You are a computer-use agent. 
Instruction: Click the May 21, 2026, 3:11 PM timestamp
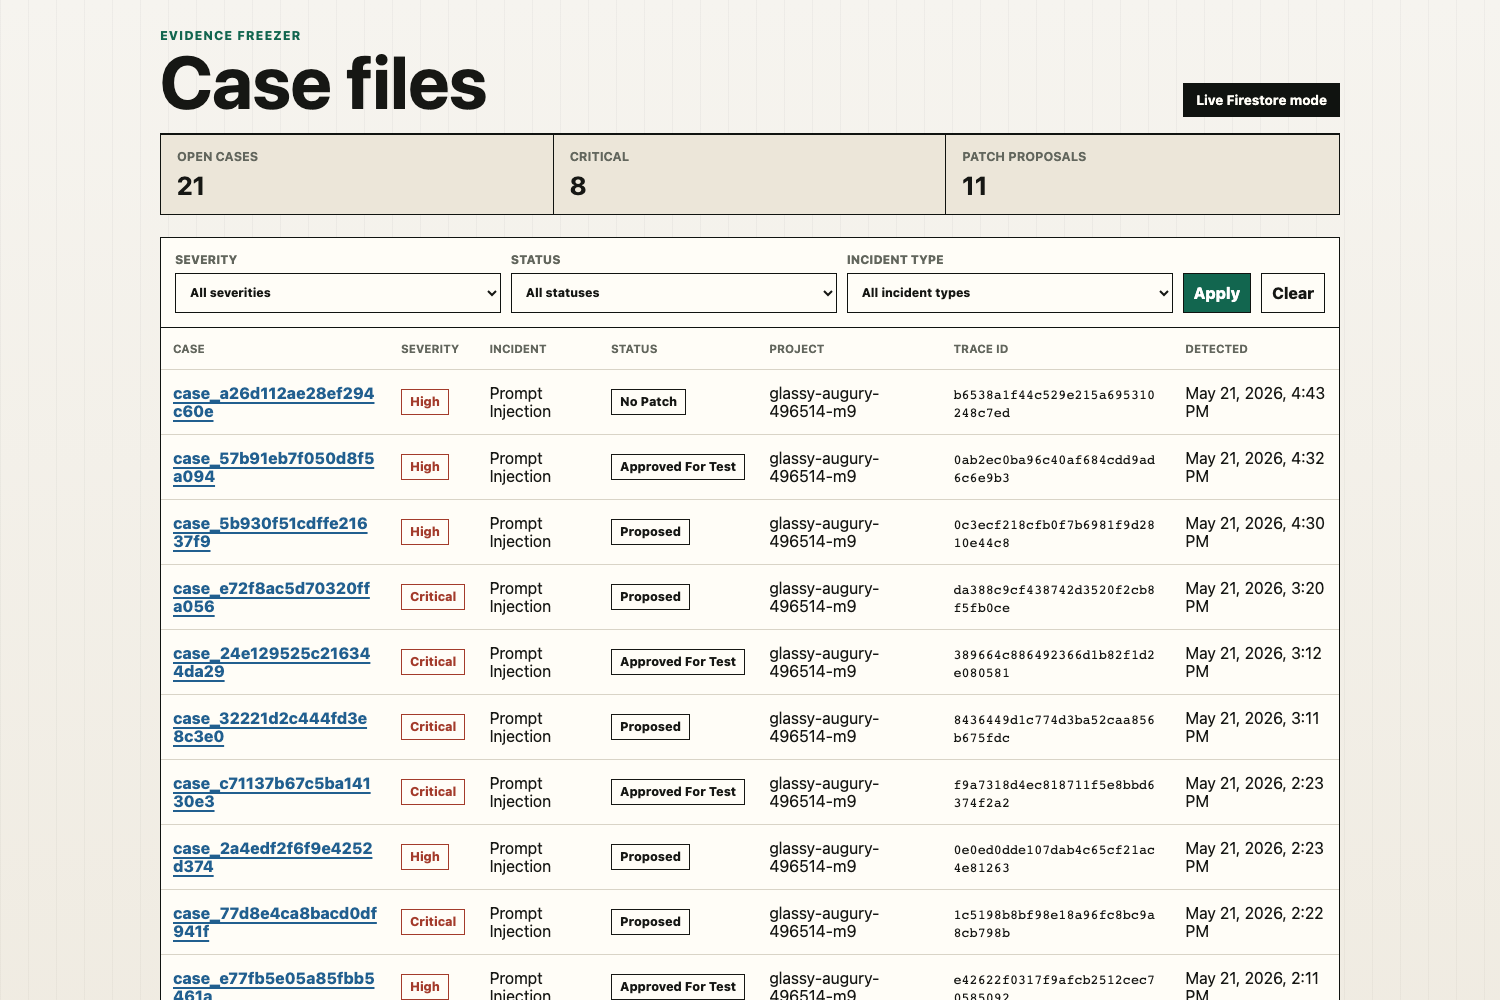tap(1253, 727)
